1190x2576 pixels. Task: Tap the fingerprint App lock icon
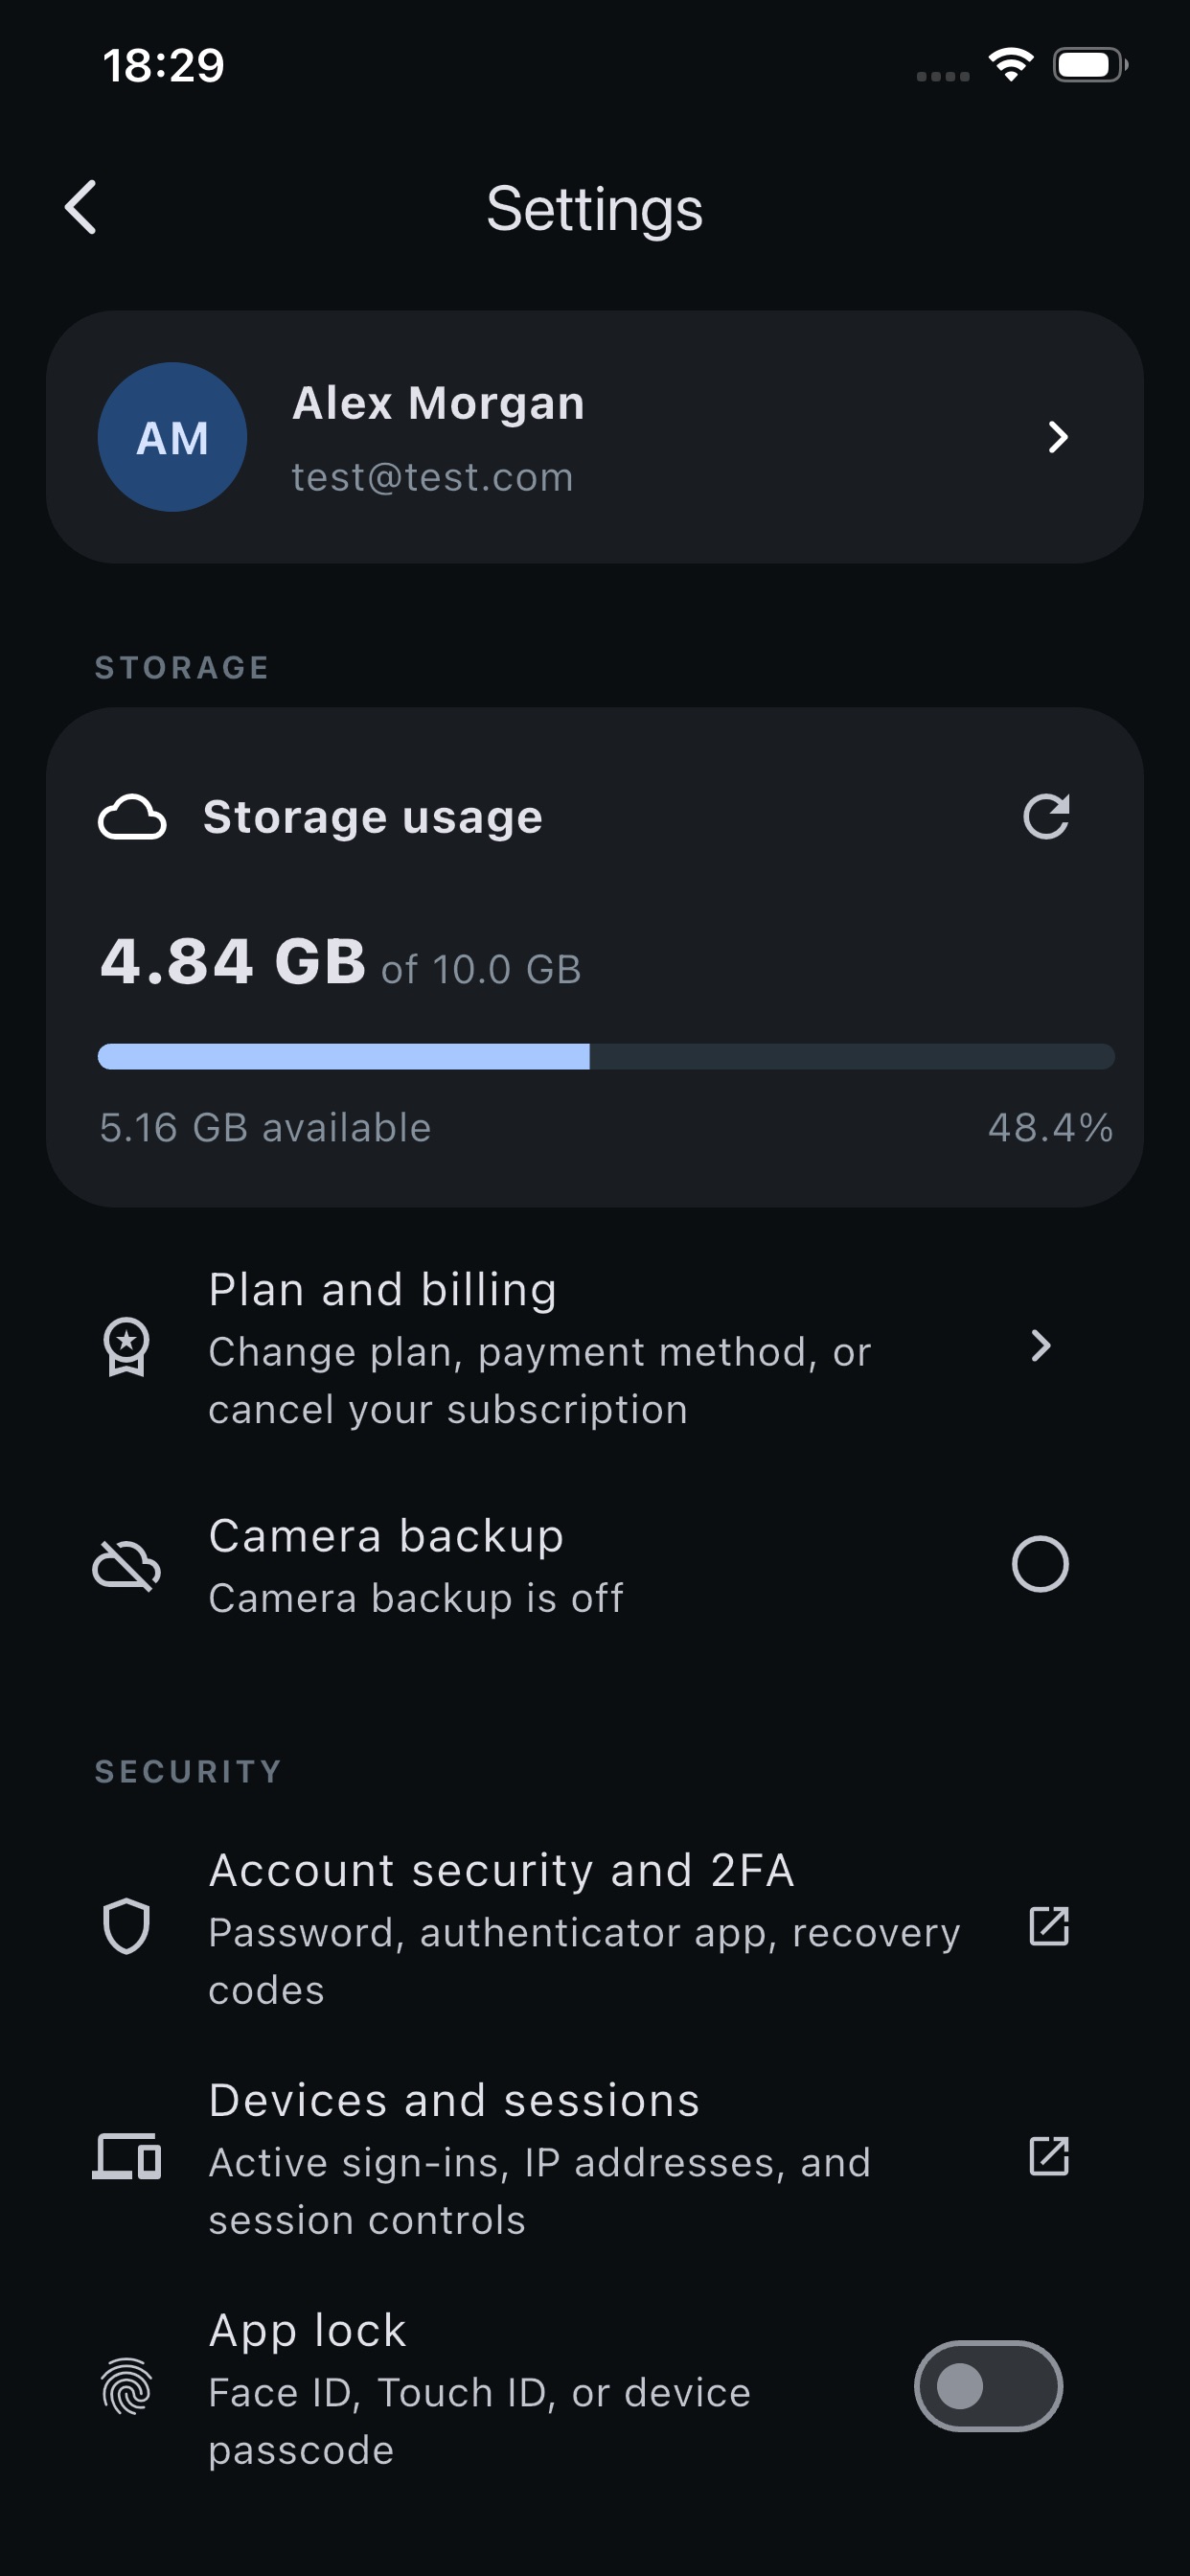(x=127, y=2386)
